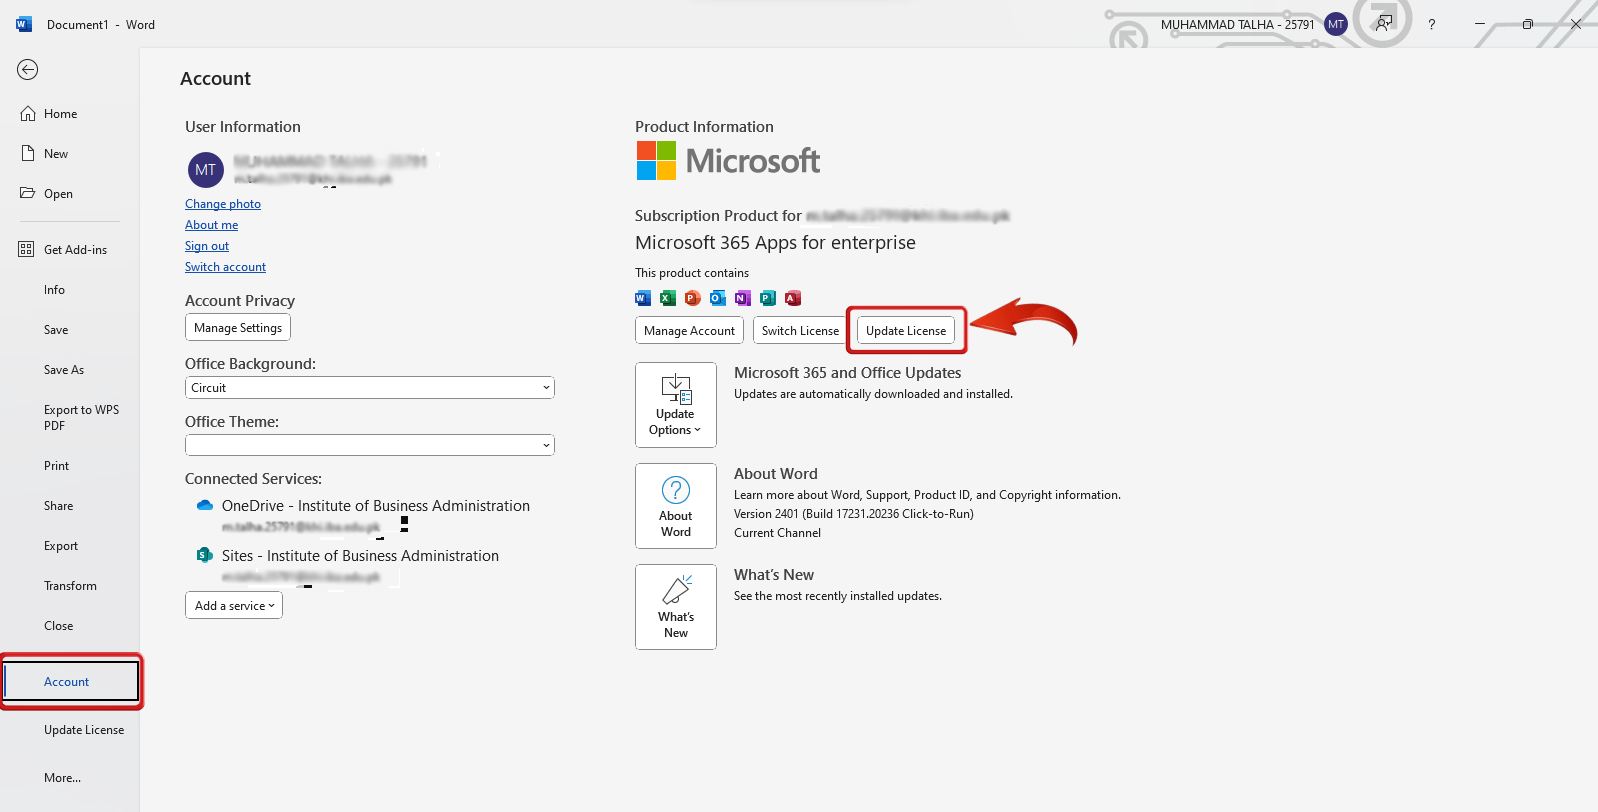Click the Change photo link

223,204
